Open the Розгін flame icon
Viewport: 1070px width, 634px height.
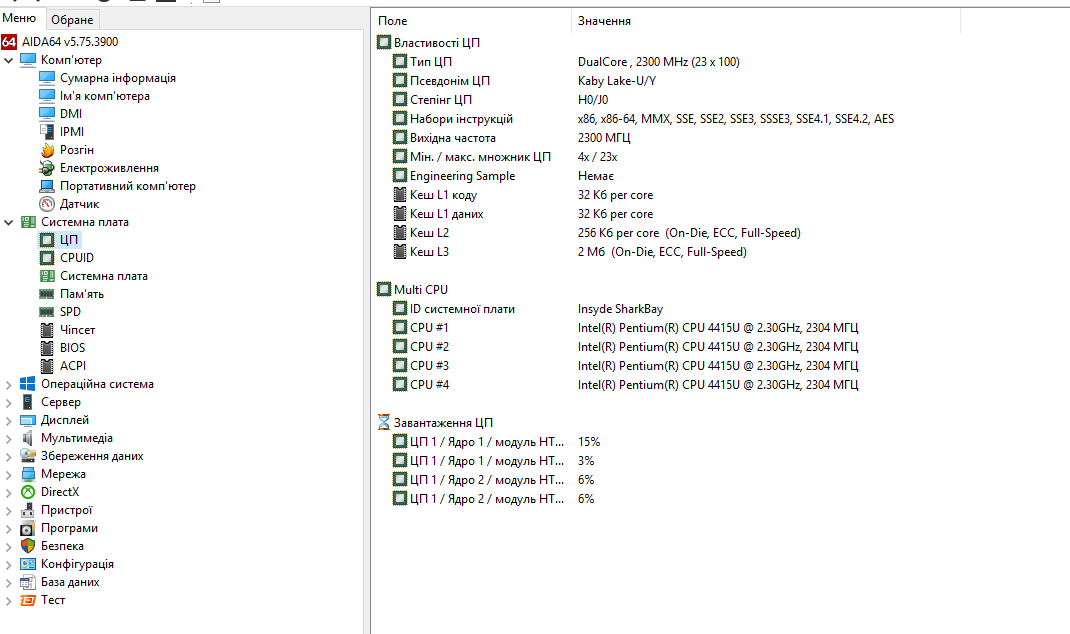tap(47, 149)
